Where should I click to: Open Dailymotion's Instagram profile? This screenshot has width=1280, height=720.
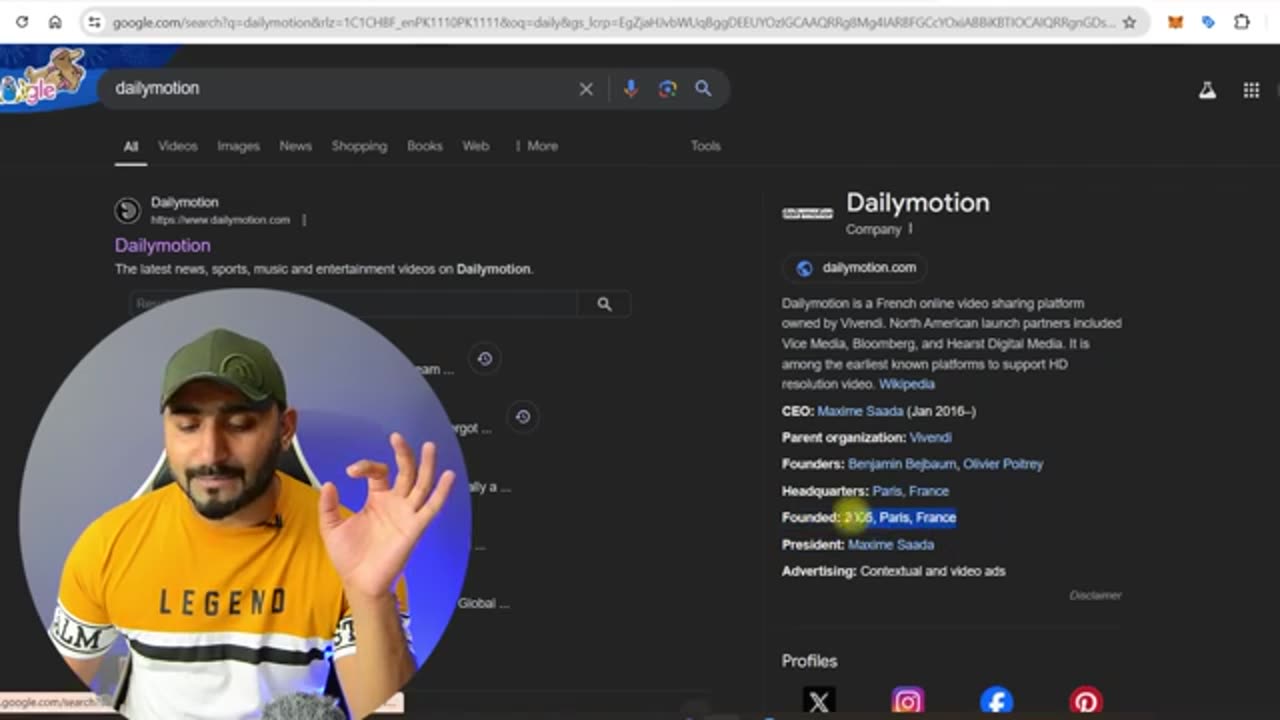click(908, 701)
